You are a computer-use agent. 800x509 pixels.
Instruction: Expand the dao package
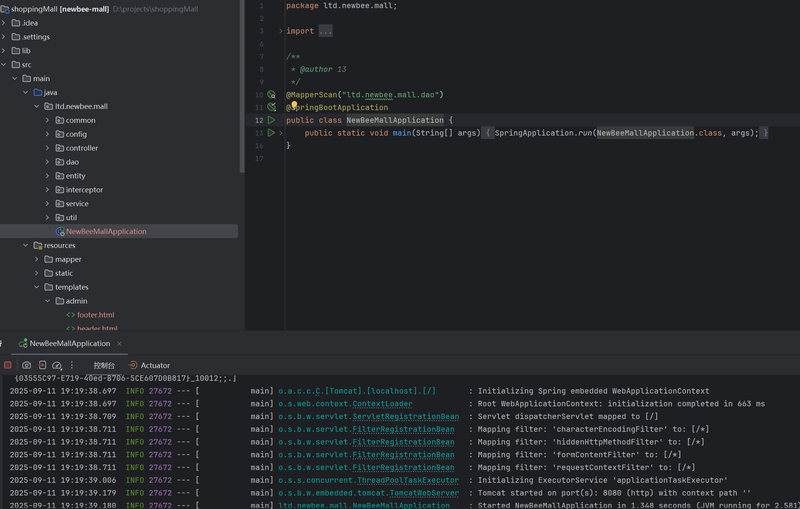[47, 162]
